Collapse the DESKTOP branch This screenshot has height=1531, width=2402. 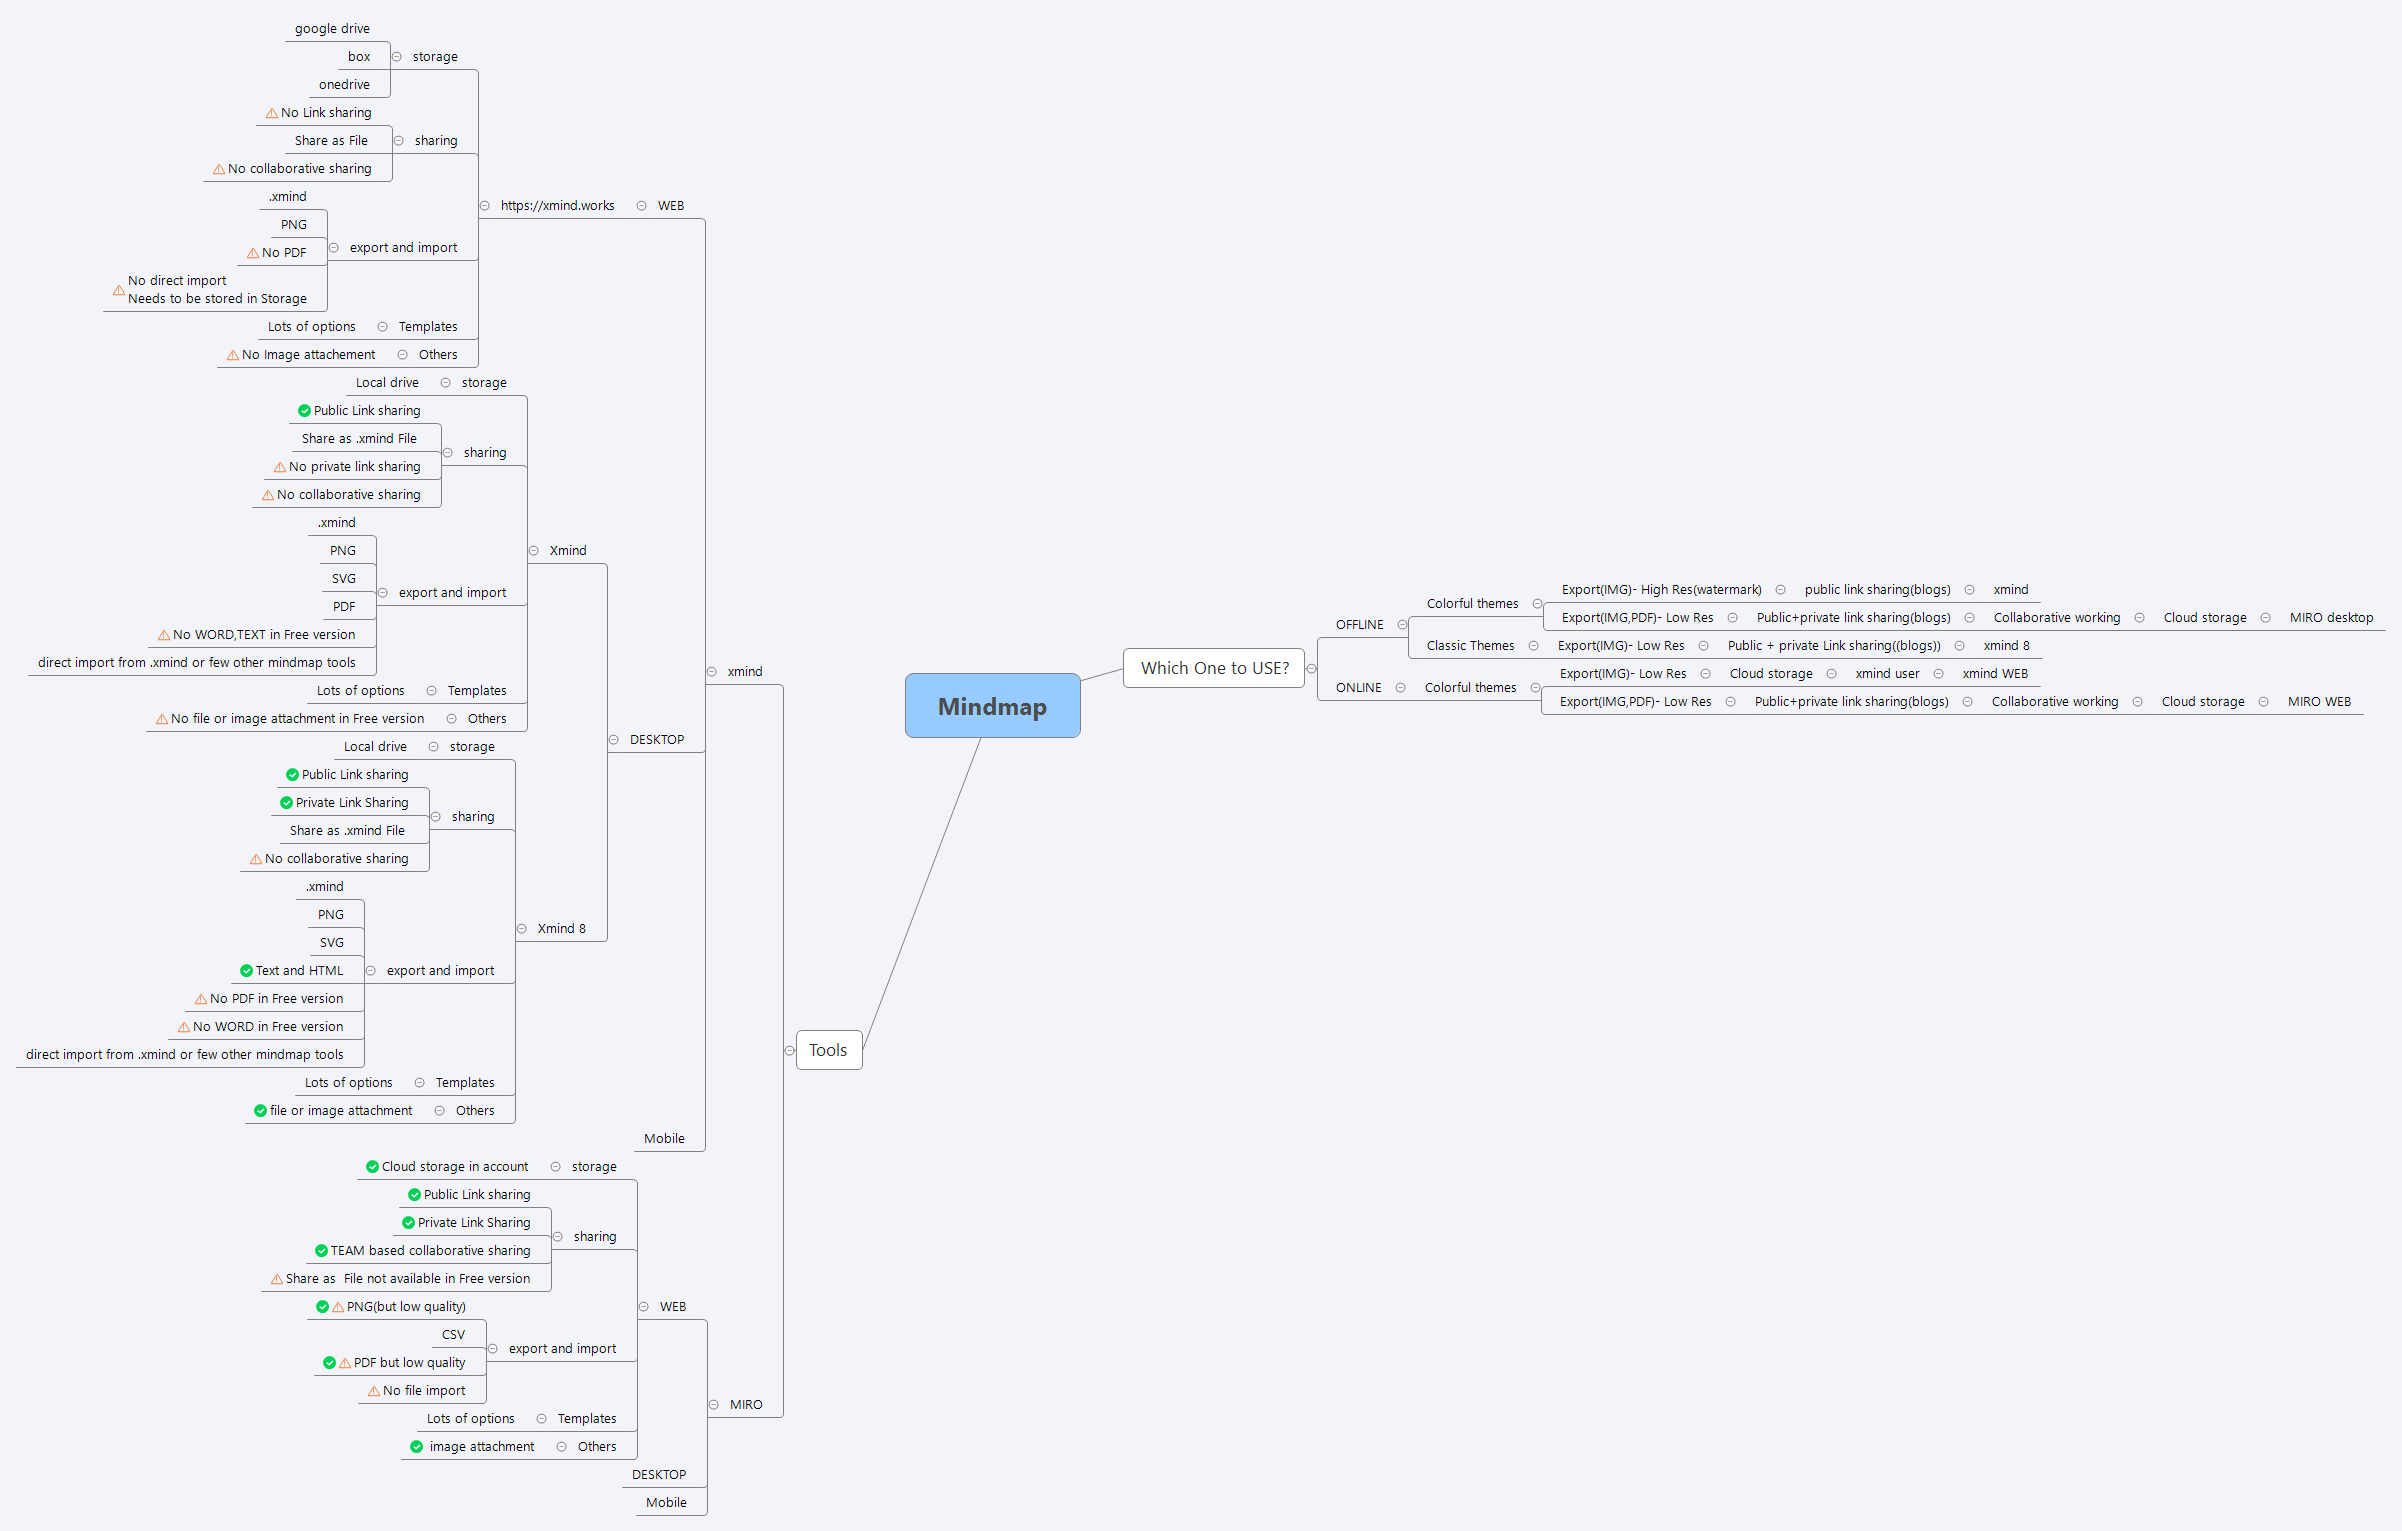click(615, 739)
